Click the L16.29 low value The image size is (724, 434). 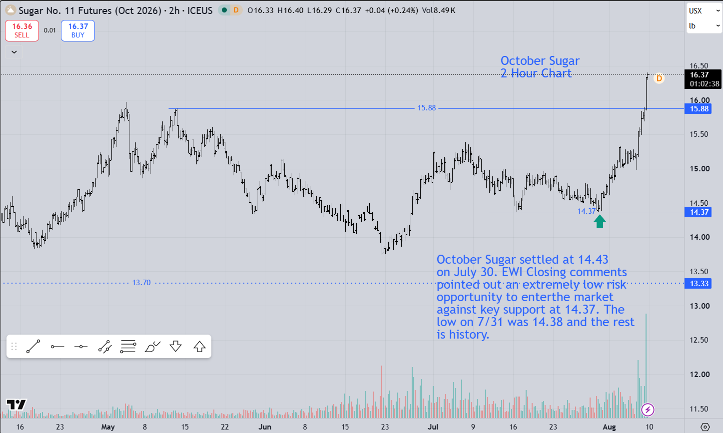coord(320,10)
